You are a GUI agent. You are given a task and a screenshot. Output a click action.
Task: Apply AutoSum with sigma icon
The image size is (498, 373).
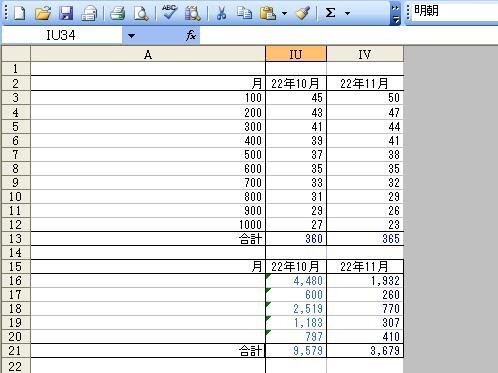[x=330, y=13]
